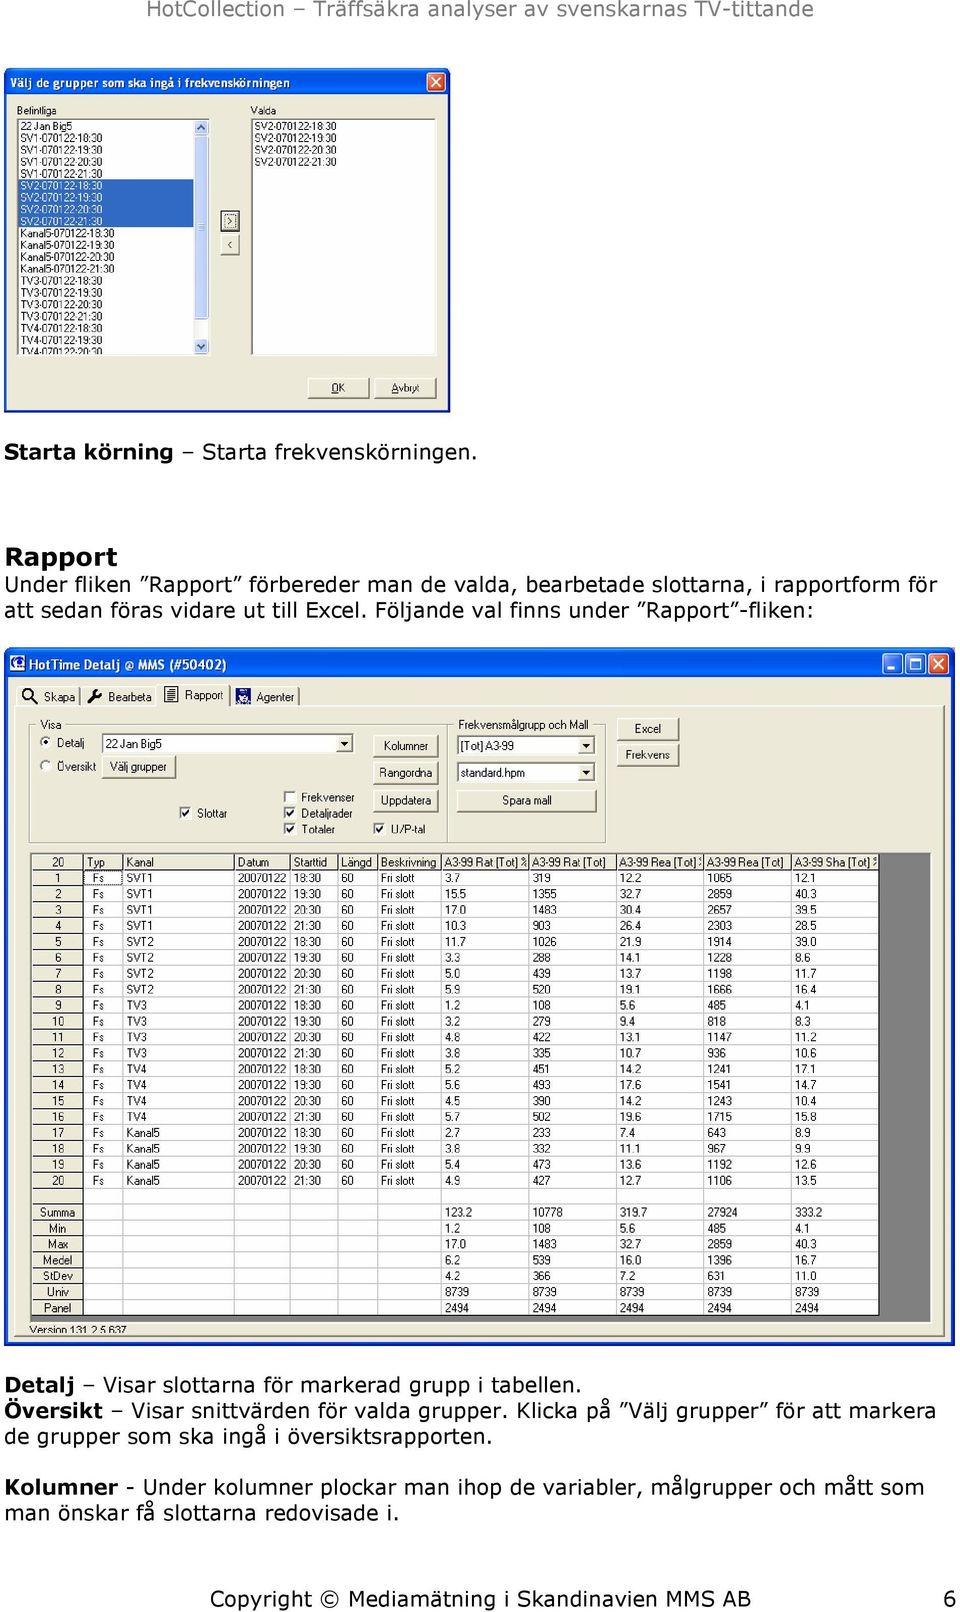Select 22 Jan Big5 in Befintliga list
960x1612 pixels.
click(106, 126)
